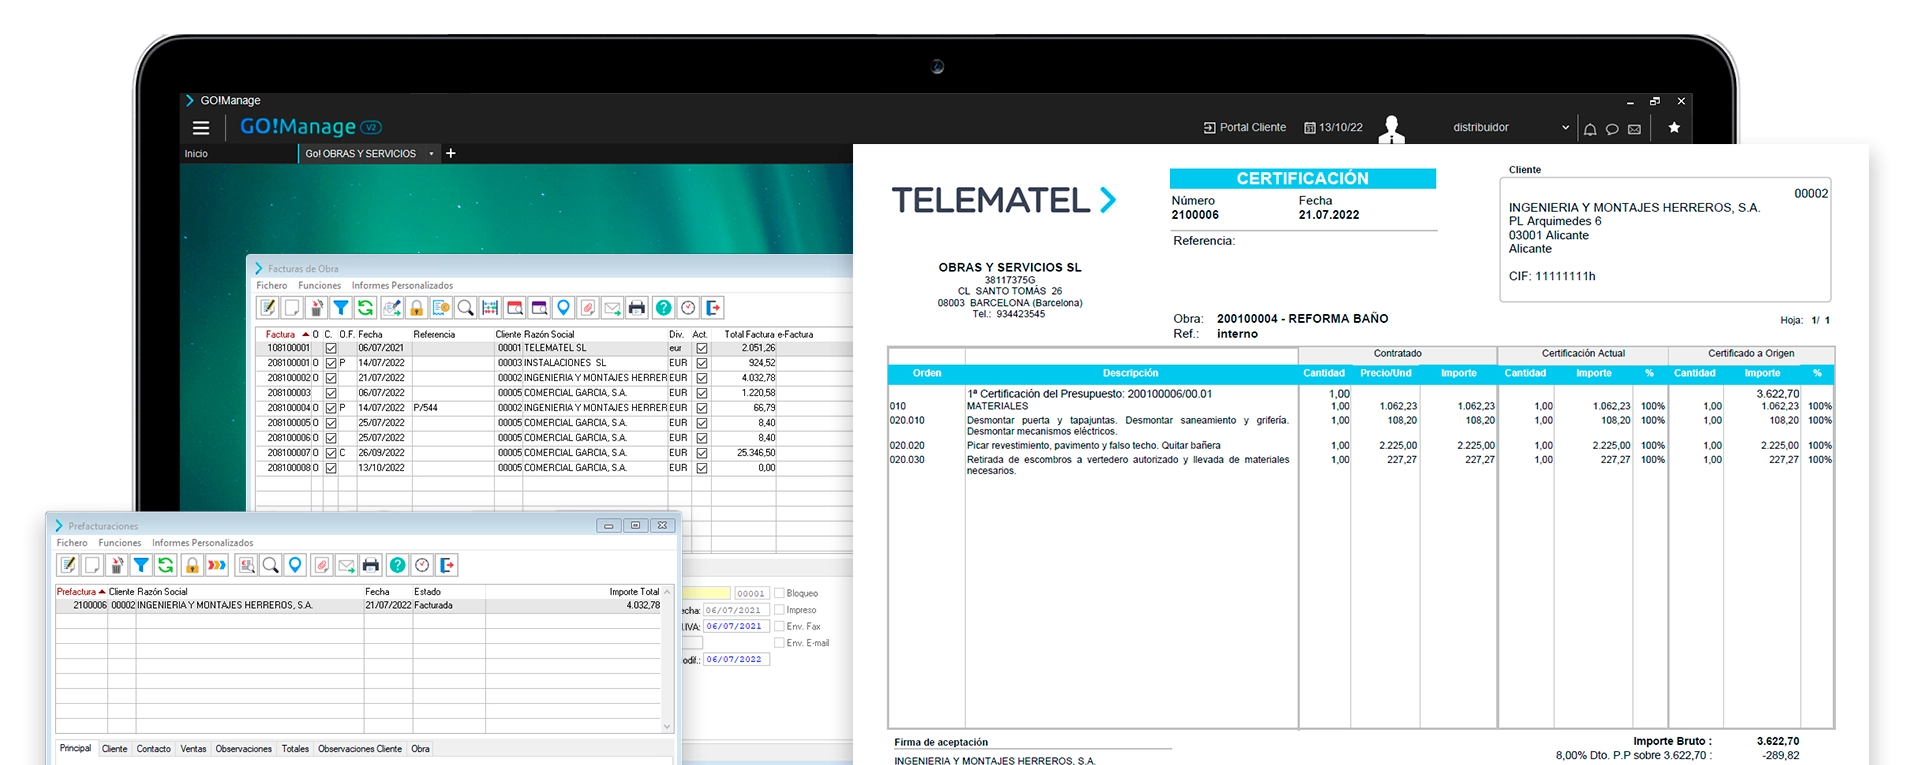Open Funciones menu in Prefacturaciones window
The width and height of the screenshot is (1920, 765).
pos(120,543)
